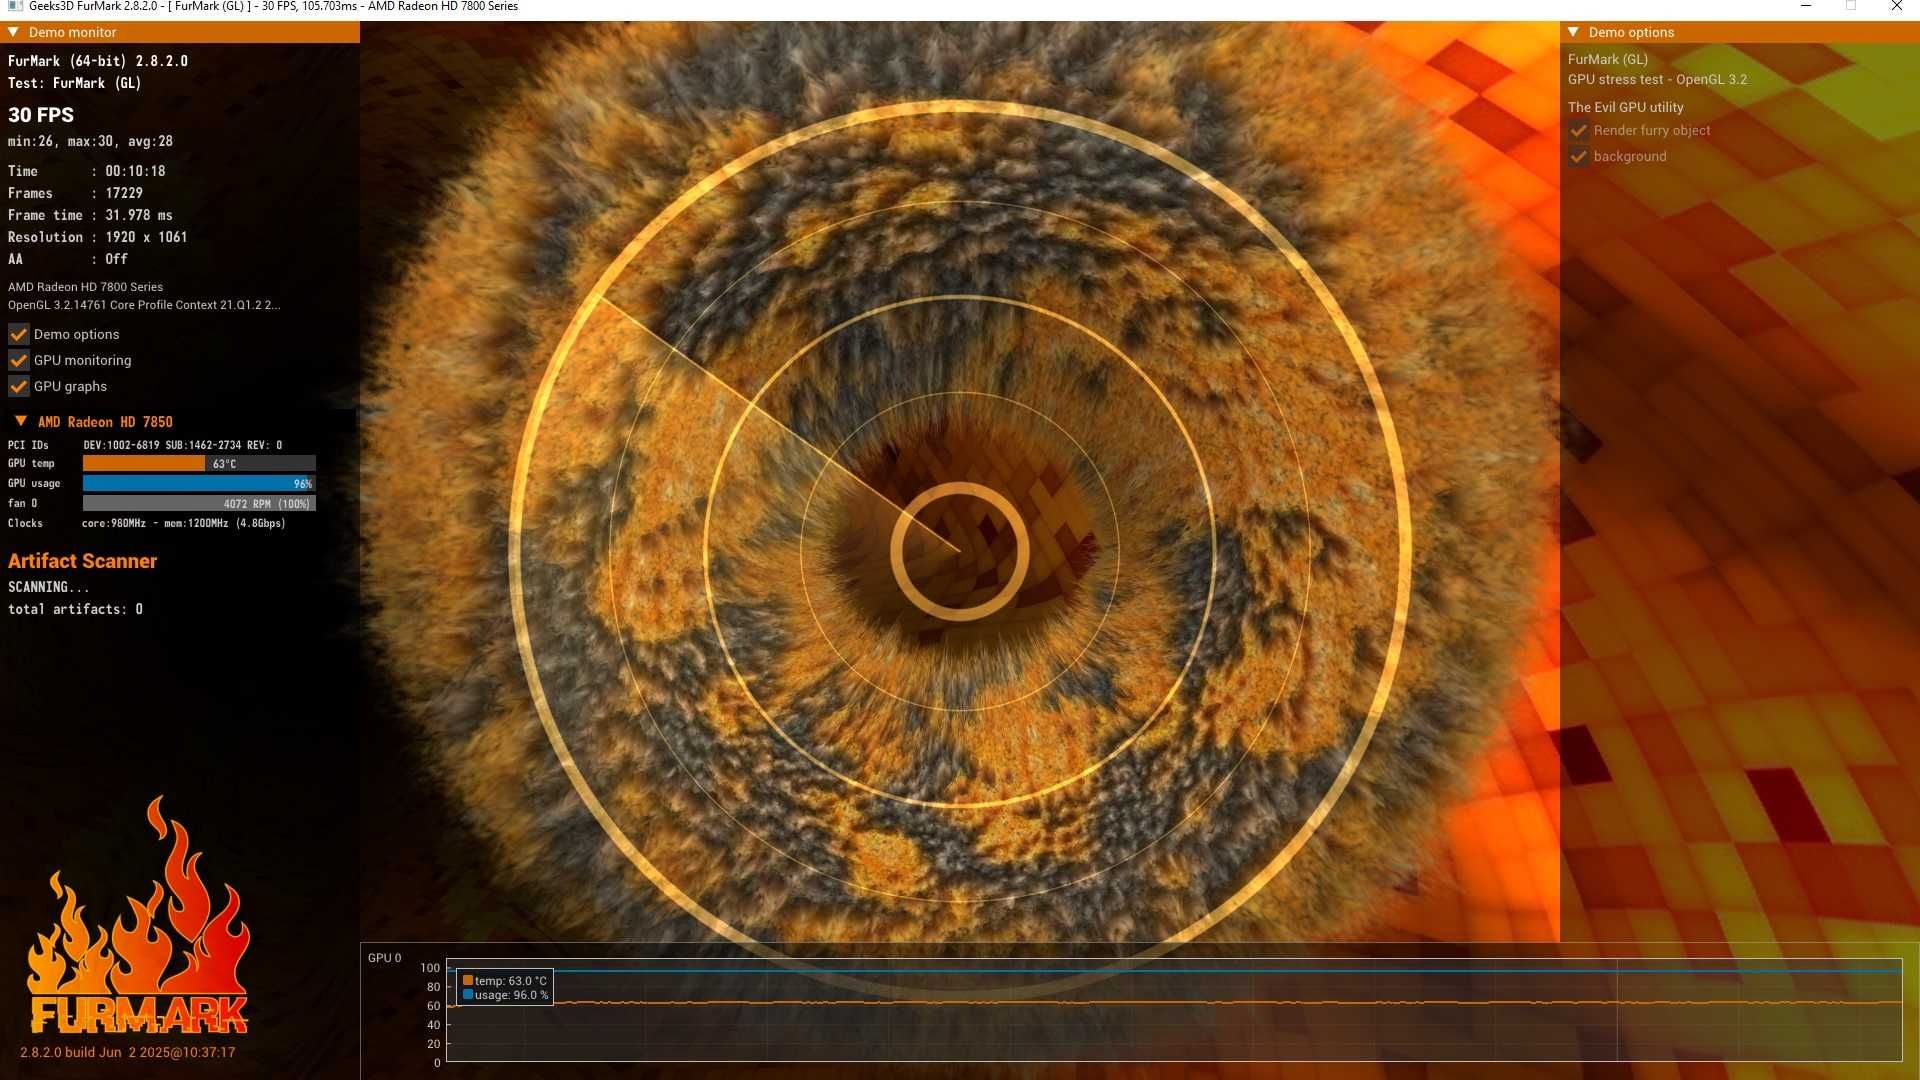Click the orange temp legend swatch

point(468,980)
